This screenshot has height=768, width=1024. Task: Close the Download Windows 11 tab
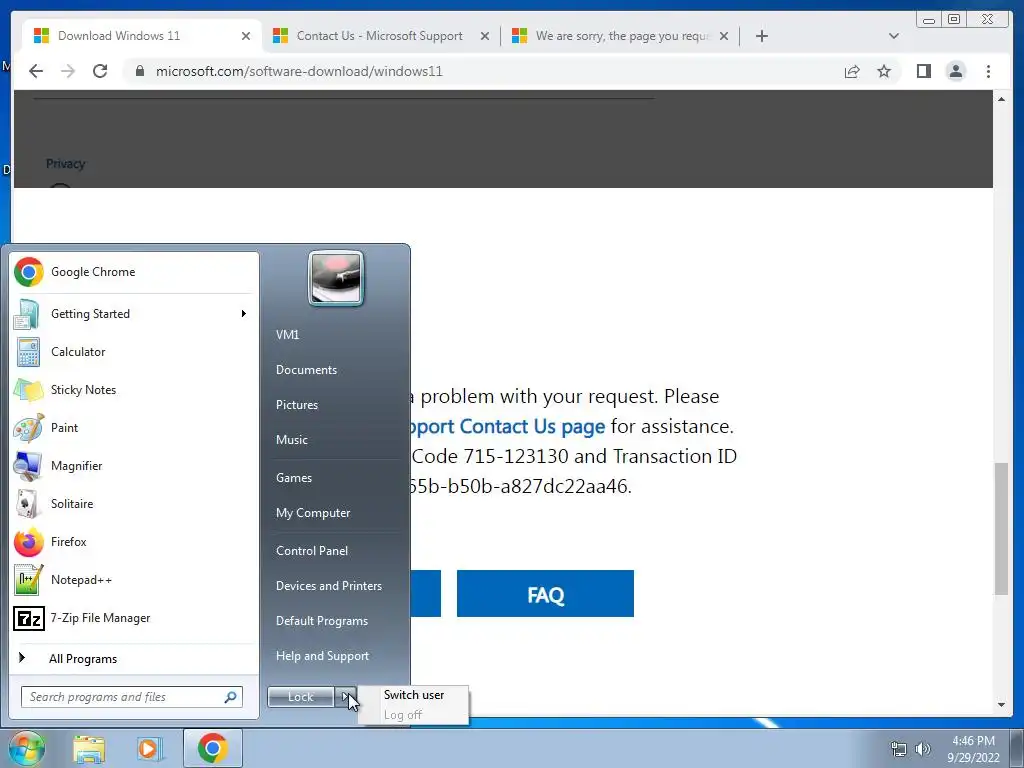[246, 36]
